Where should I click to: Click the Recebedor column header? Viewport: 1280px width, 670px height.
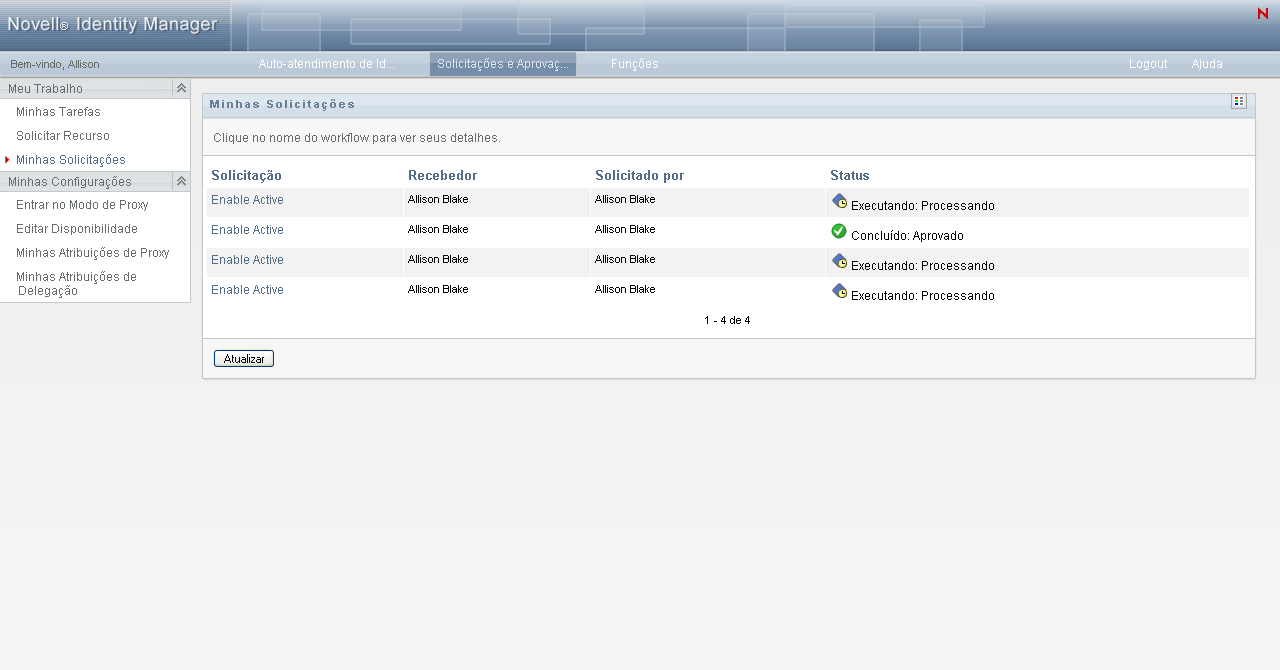point(442,176)
